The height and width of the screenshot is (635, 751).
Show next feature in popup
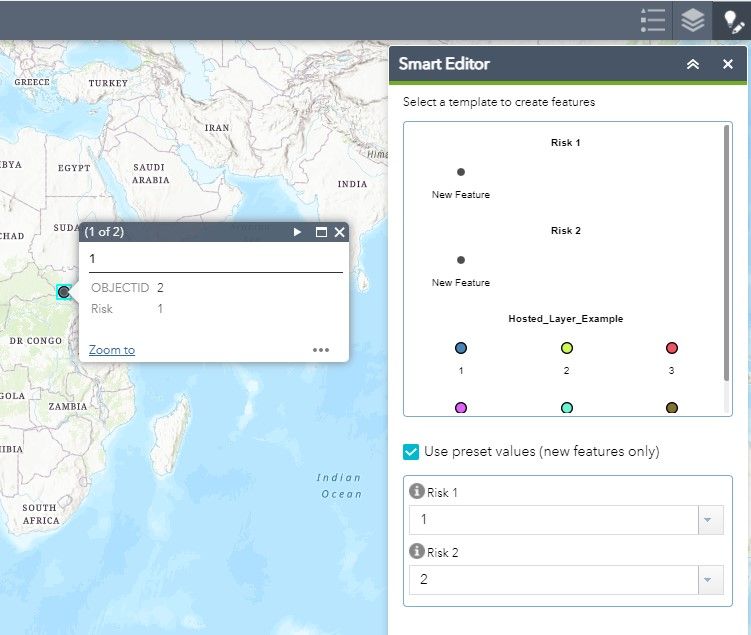[x=297, y=232]
